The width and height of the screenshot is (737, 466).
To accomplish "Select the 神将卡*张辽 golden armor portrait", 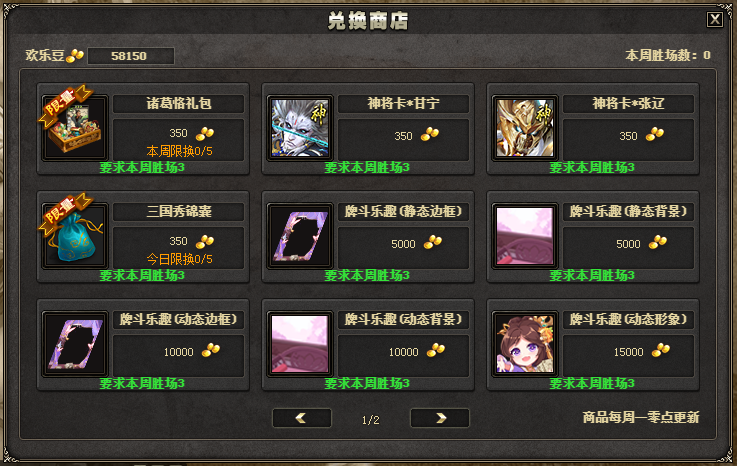I will click(x=525, y=128).
